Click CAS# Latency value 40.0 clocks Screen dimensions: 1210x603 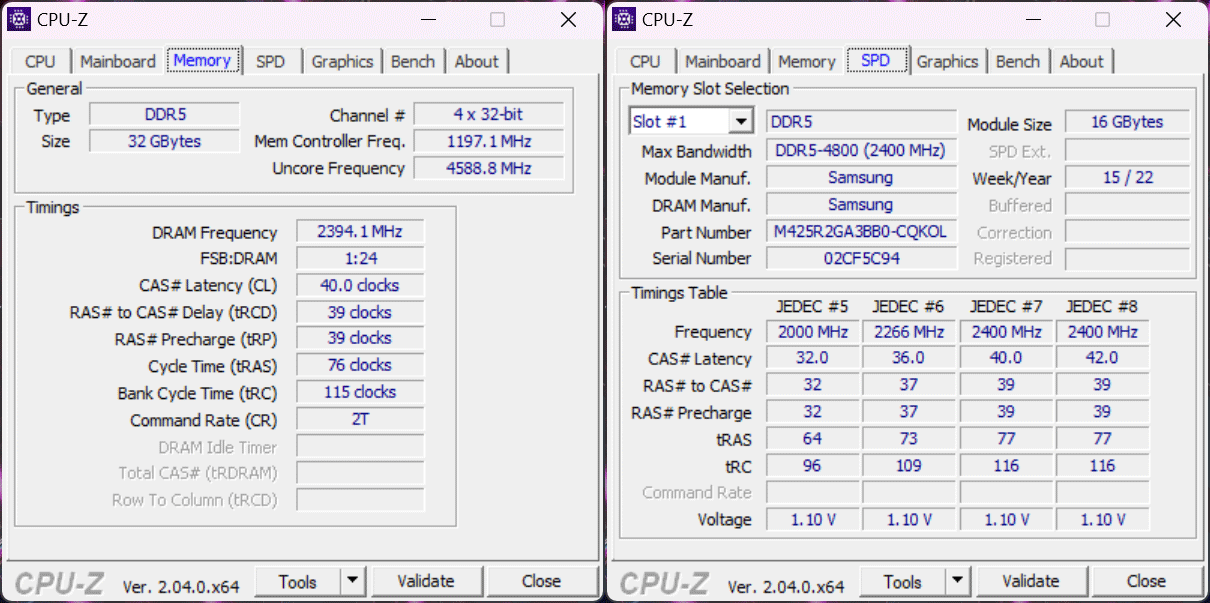click(x=360, y=285)
